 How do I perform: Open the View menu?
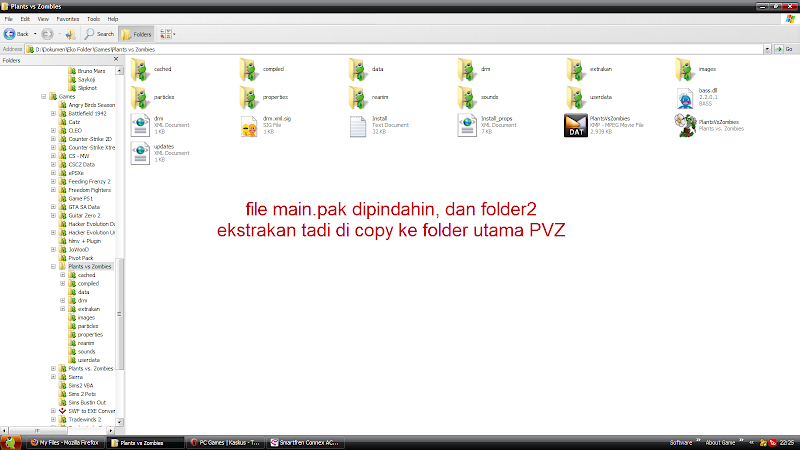tap(43, 19)
